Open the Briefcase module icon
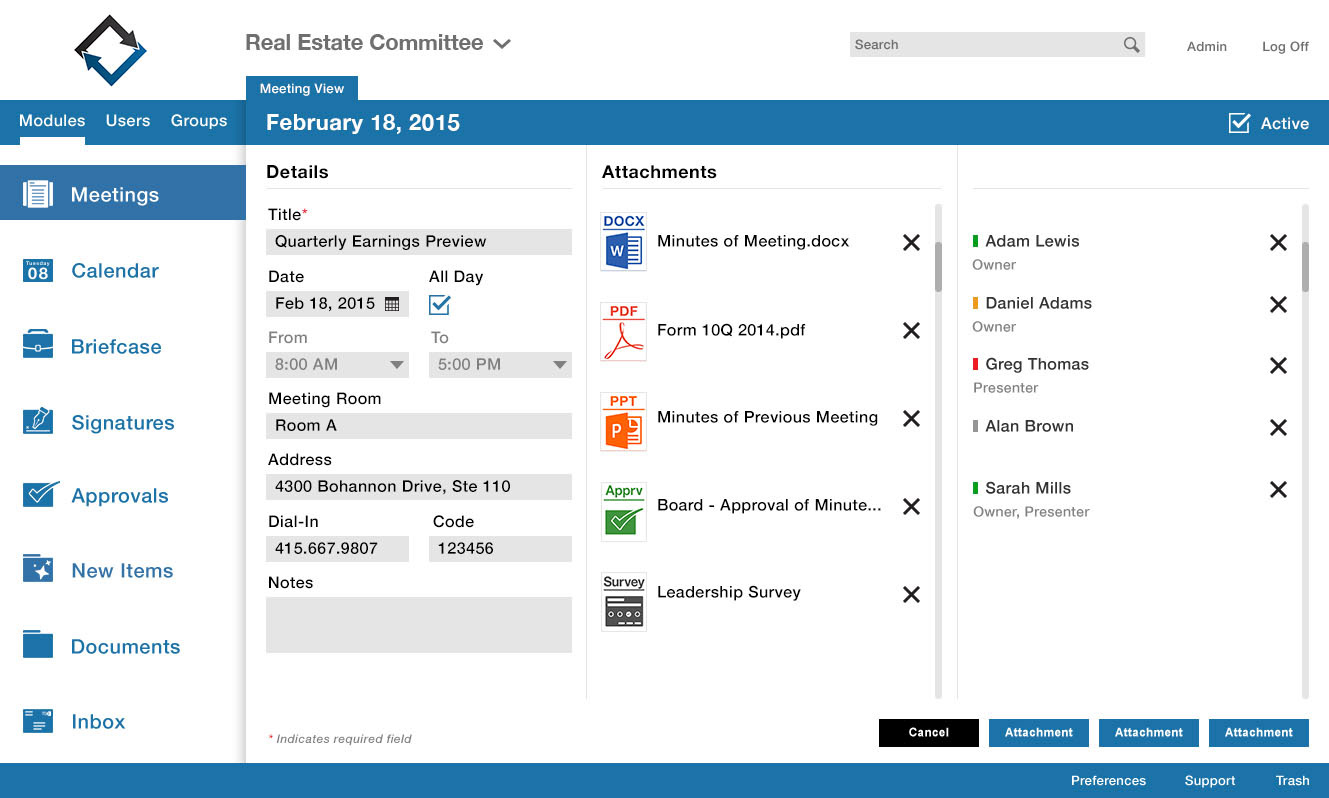This screenshot has width=1329, height=798. click(x=38, y=346)
